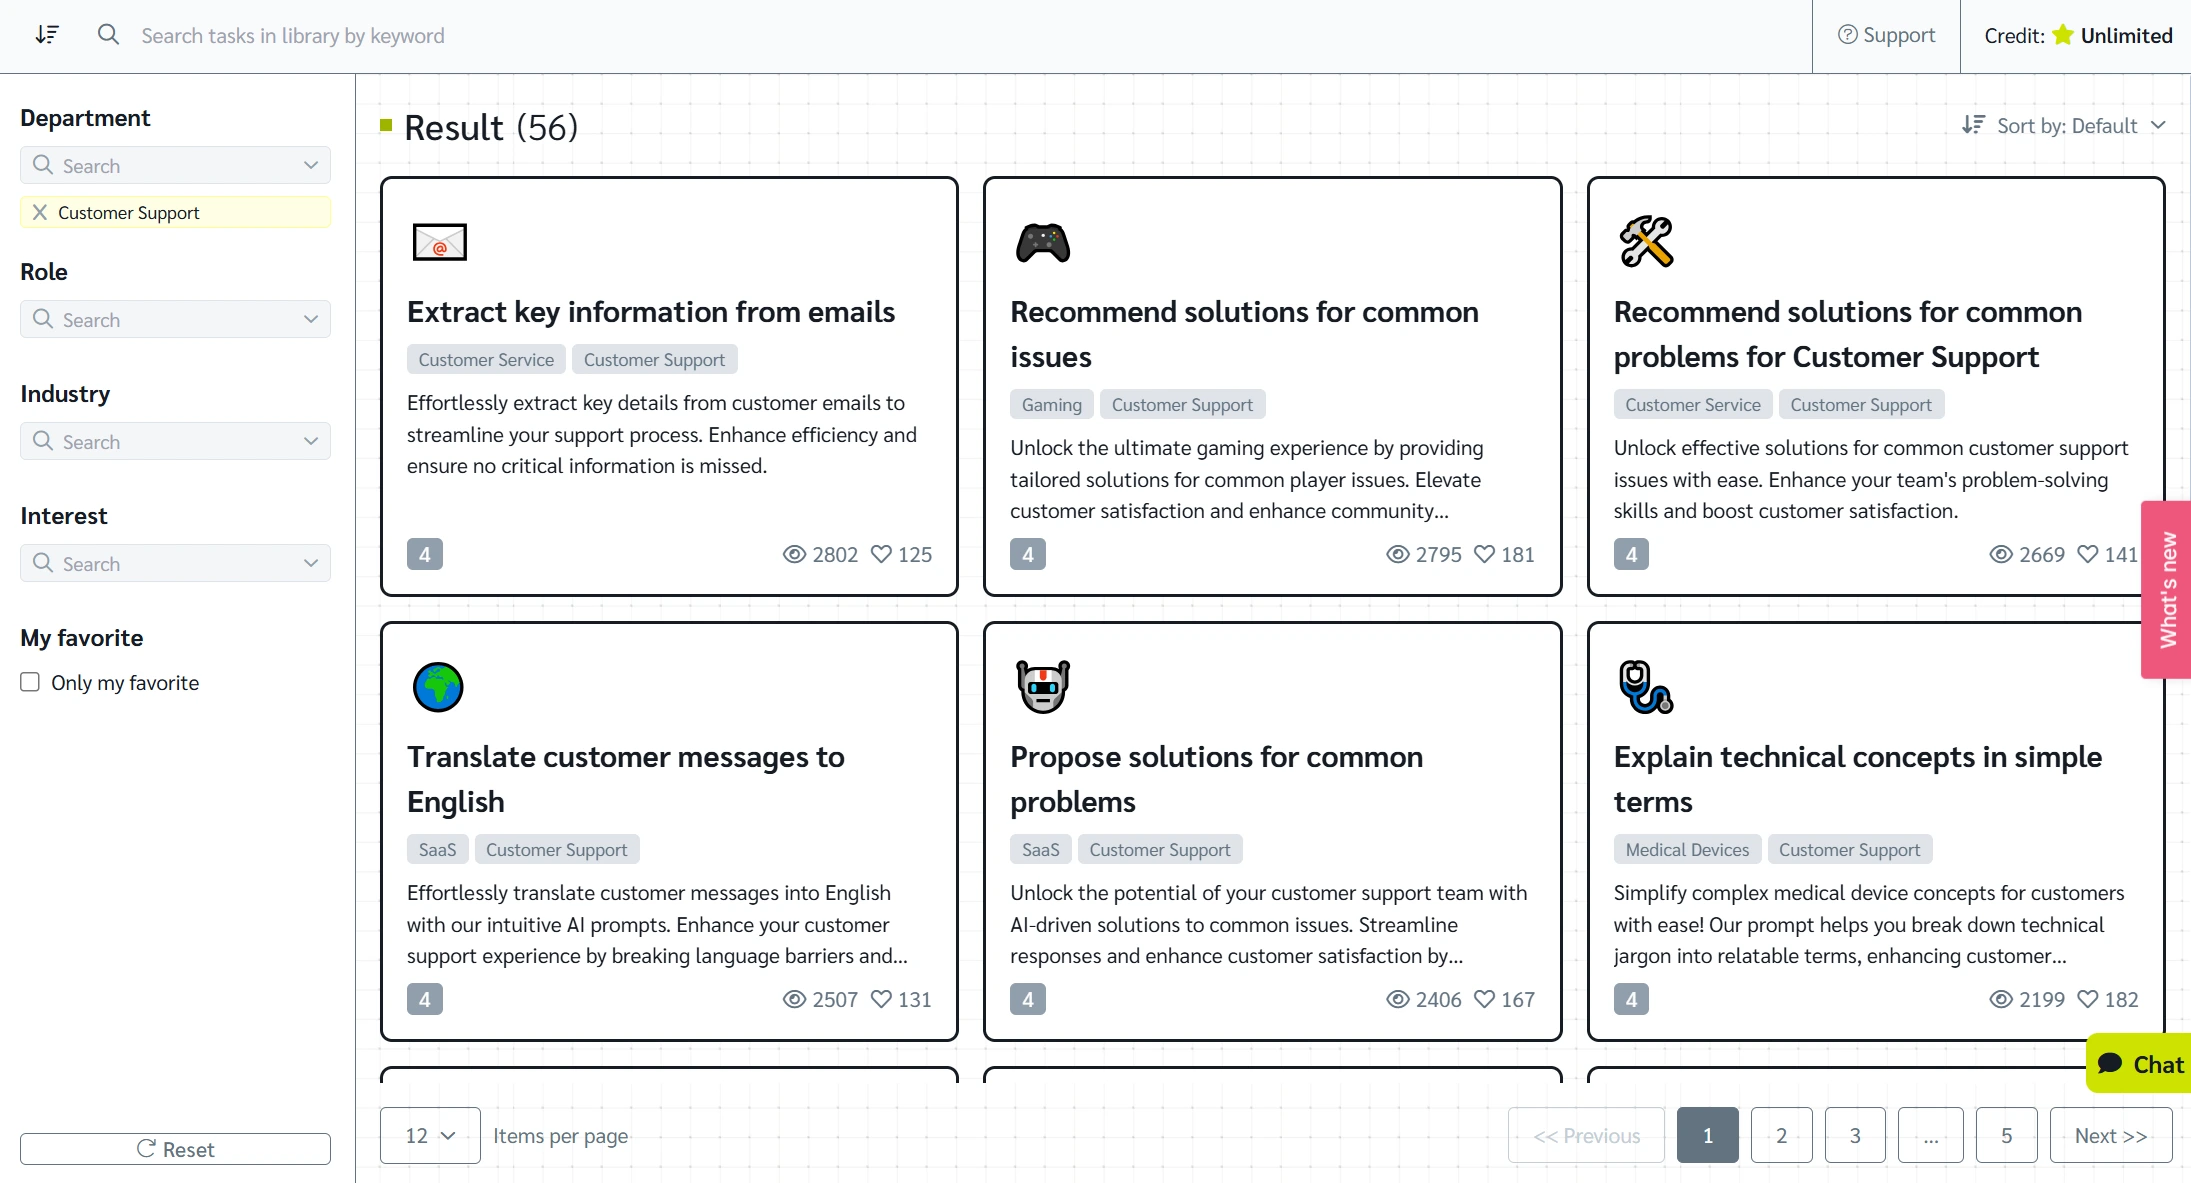Click the robot icon for SaaS problems task
This screenshot has width=2191, height=1183.
(1042, 685)
